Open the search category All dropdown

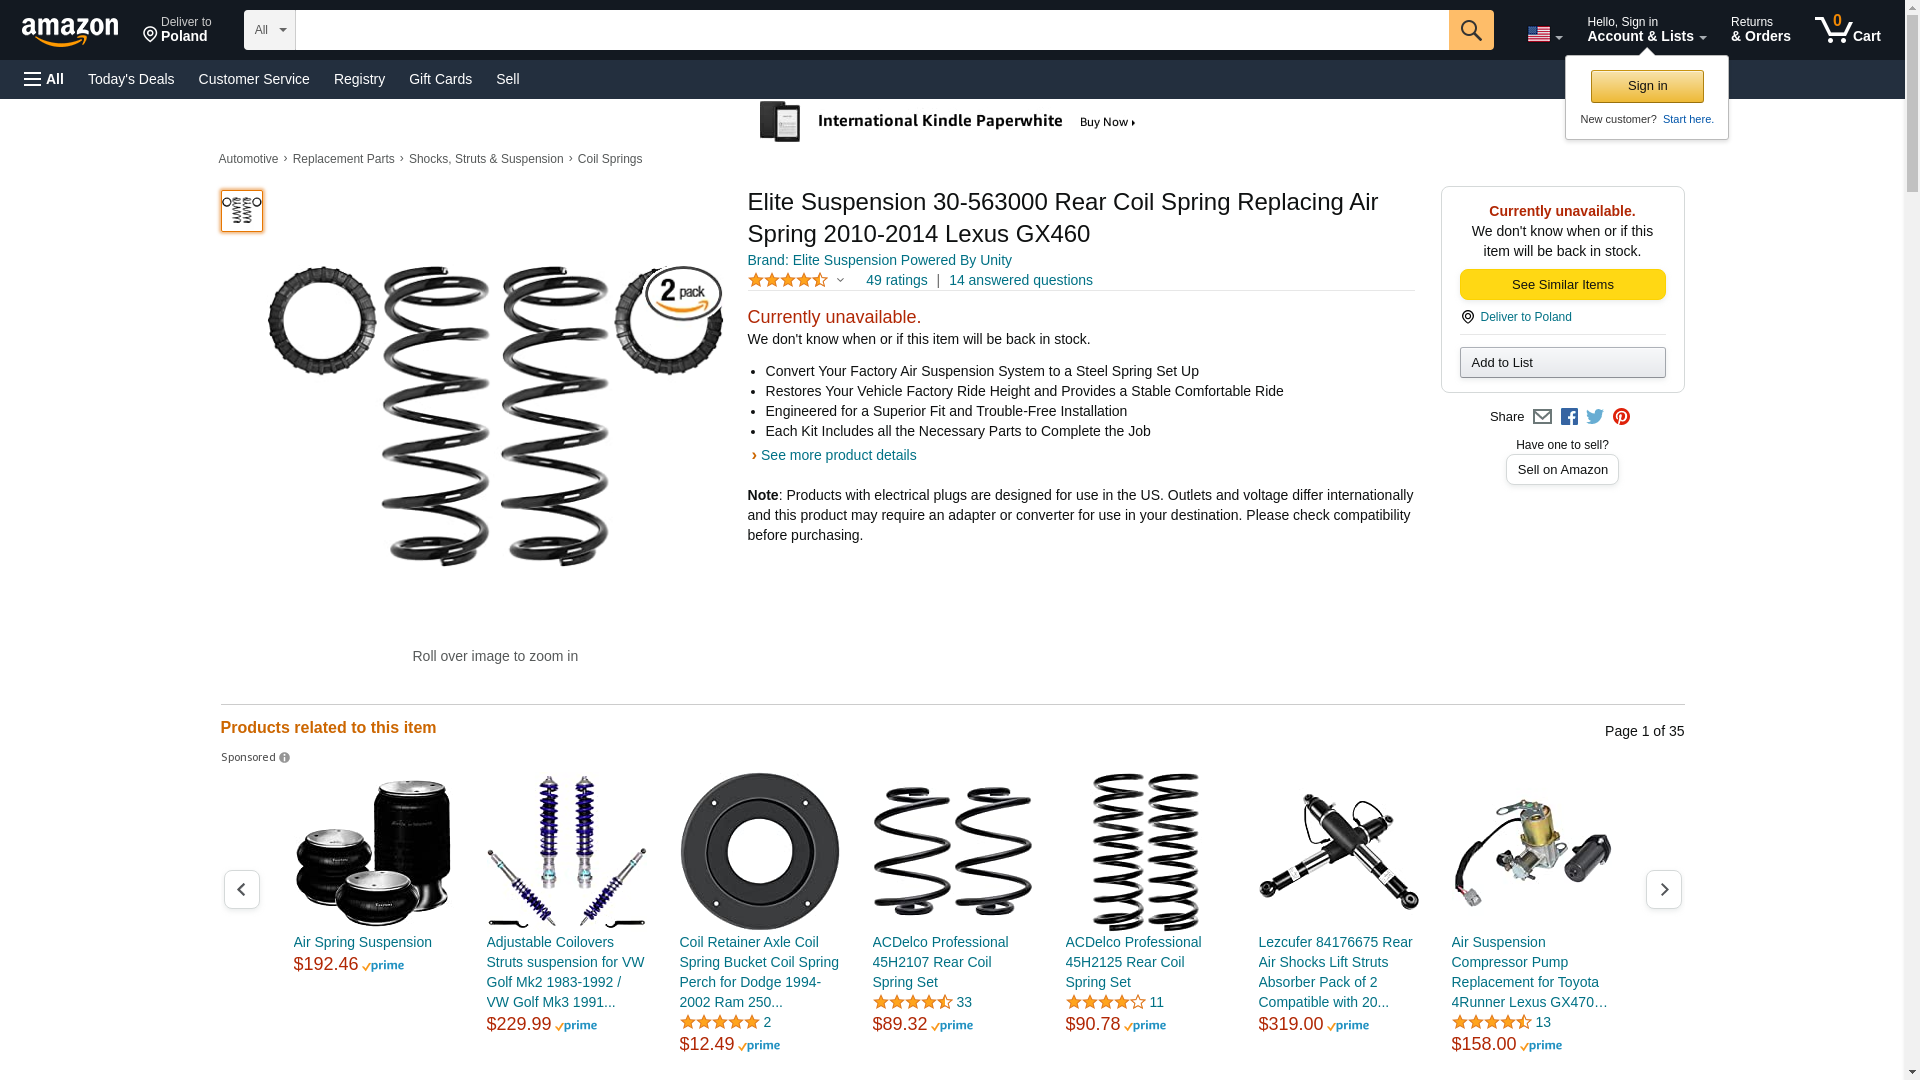point(269,30)
